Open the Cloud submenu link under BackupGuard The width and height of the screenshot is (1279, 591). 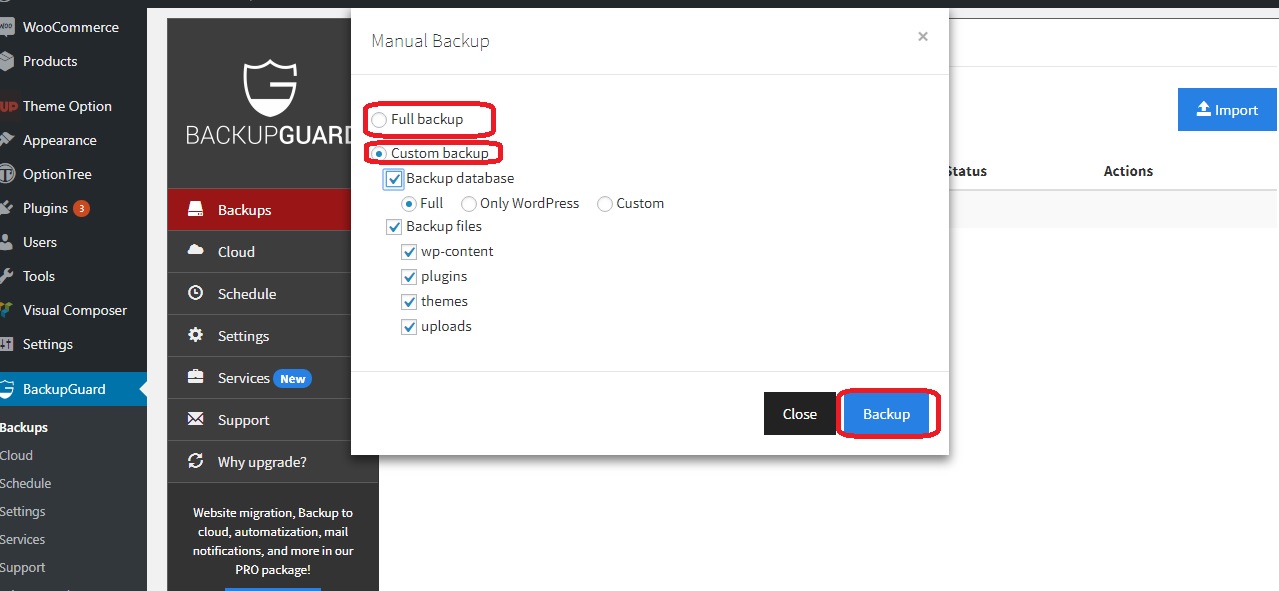[16, 455]
